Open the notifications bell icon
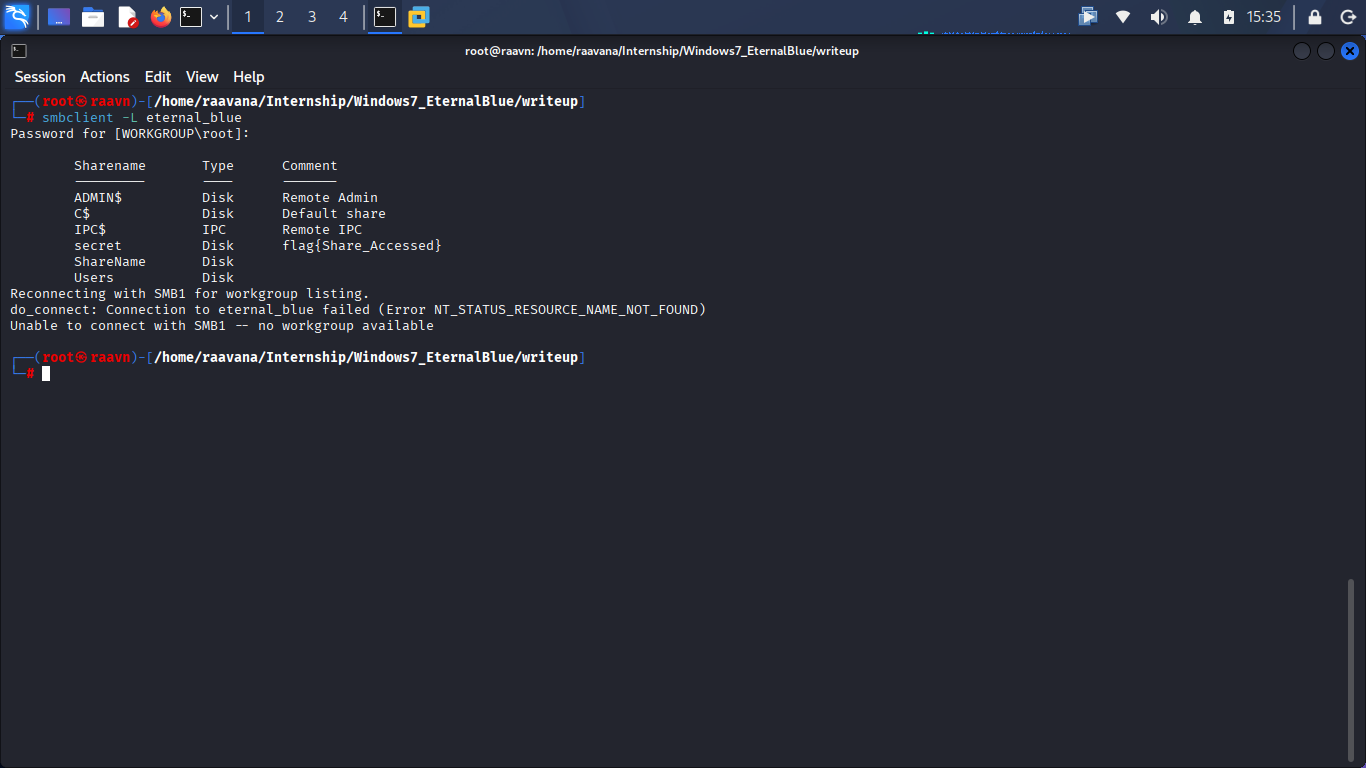Image resolution: width=1366 pixels, height=768 pixels. [x=1194, y=17]
